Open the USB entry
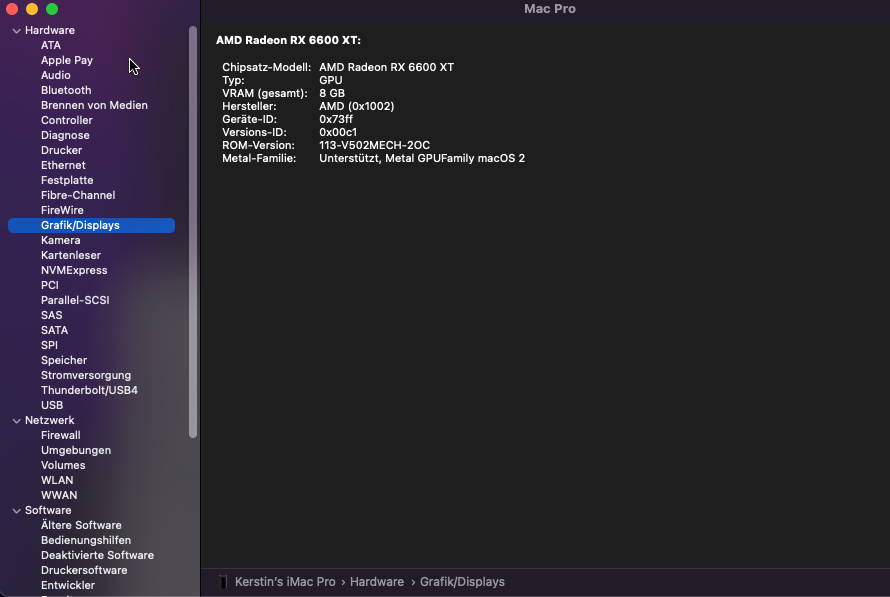 click(x=52, y=406)
